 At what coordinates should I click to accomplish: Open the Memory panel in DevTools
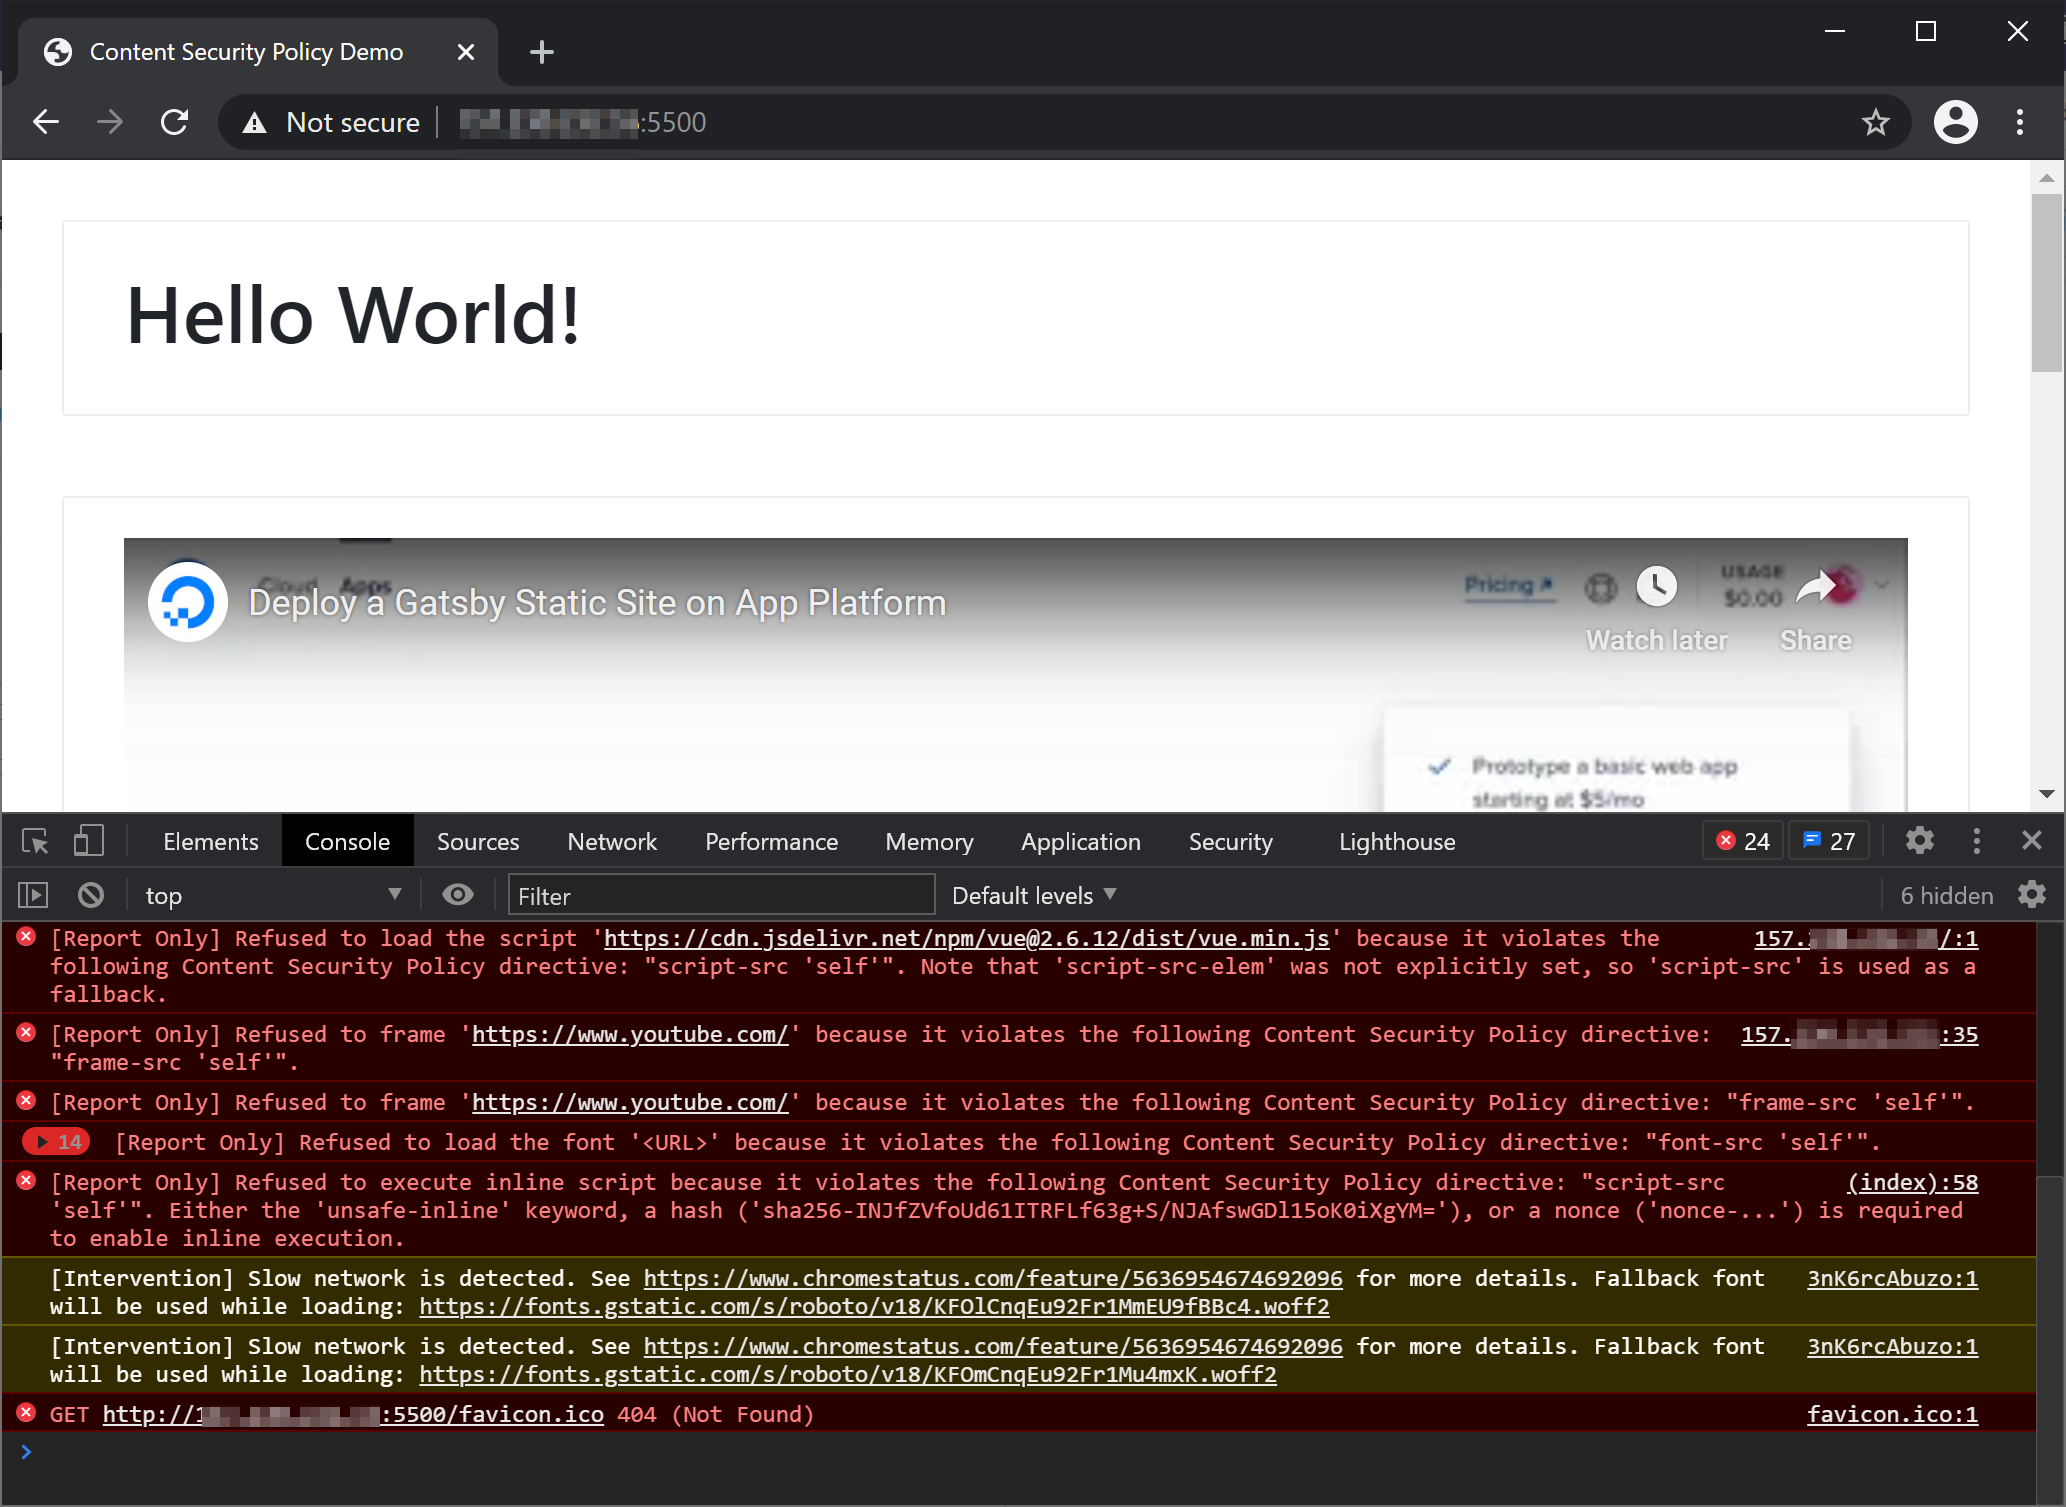click(x=929, y=842)
